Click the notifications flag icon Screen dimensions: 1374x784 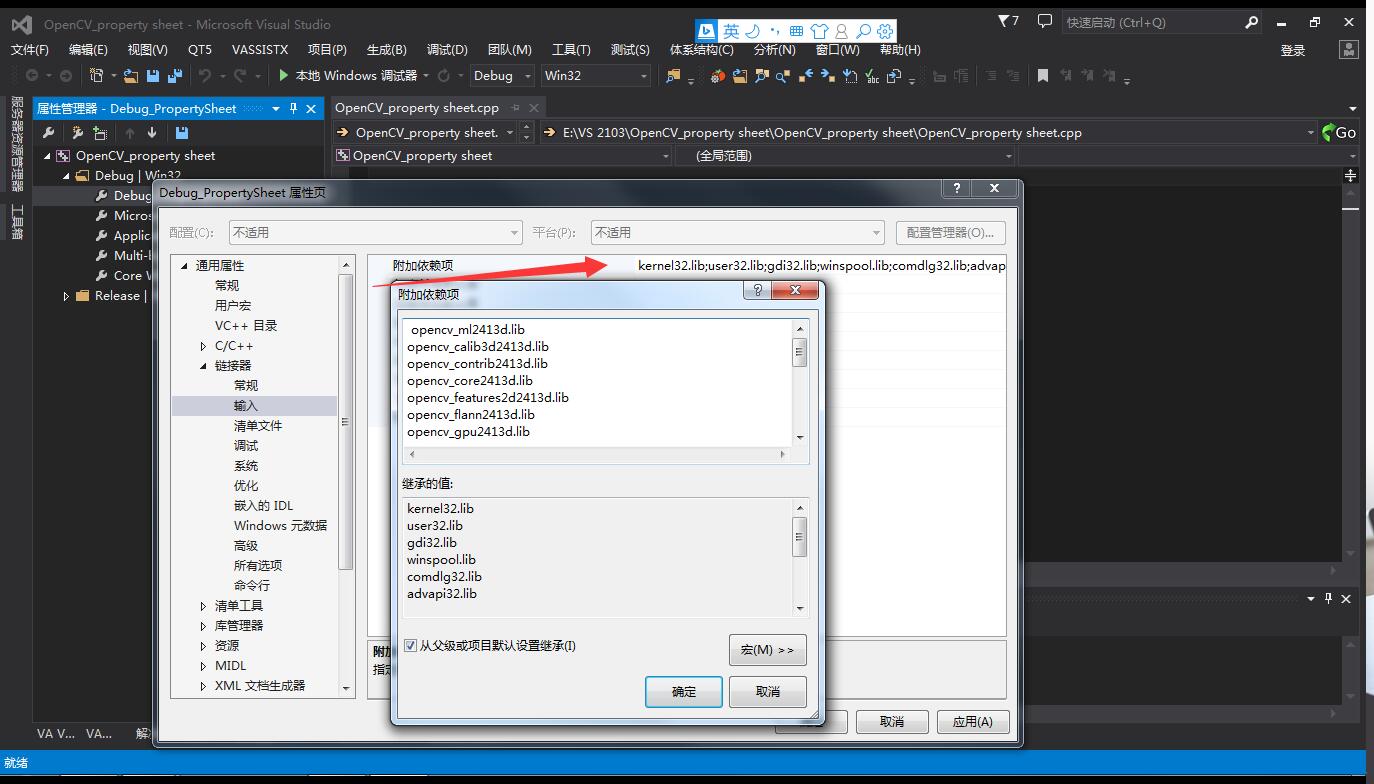coord(1008,21)
